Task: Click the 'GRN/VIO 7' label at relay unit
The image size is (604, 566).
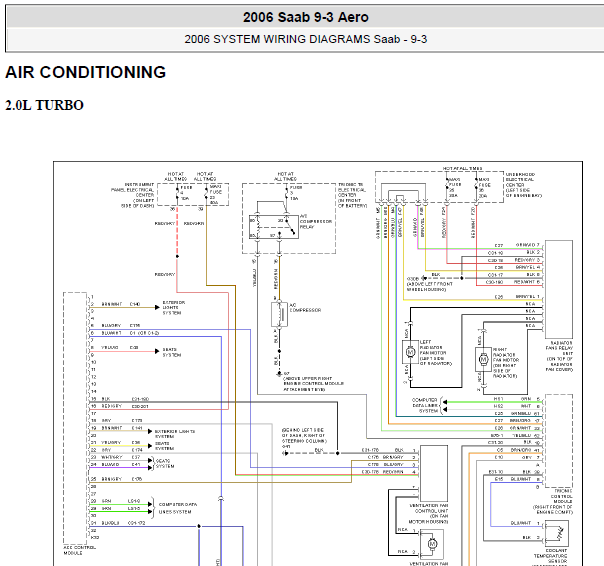Action: click(x=528, y=245)
